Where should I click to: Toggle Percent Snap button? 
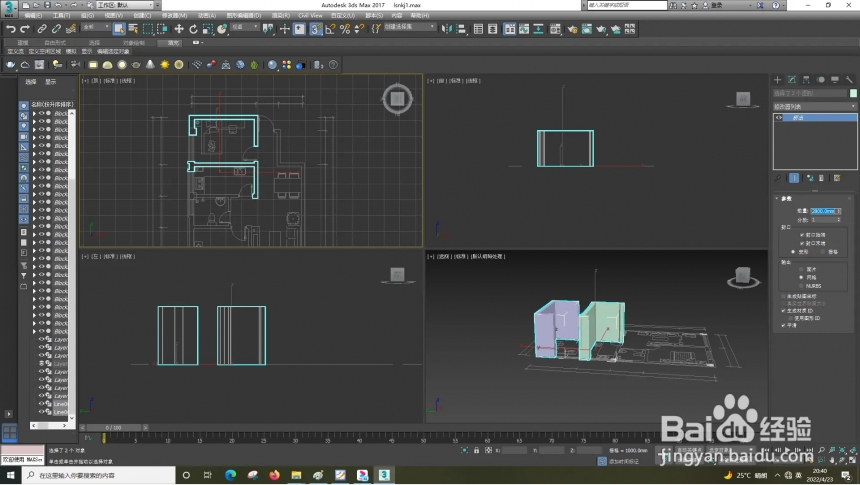click(x=344, y=29)
